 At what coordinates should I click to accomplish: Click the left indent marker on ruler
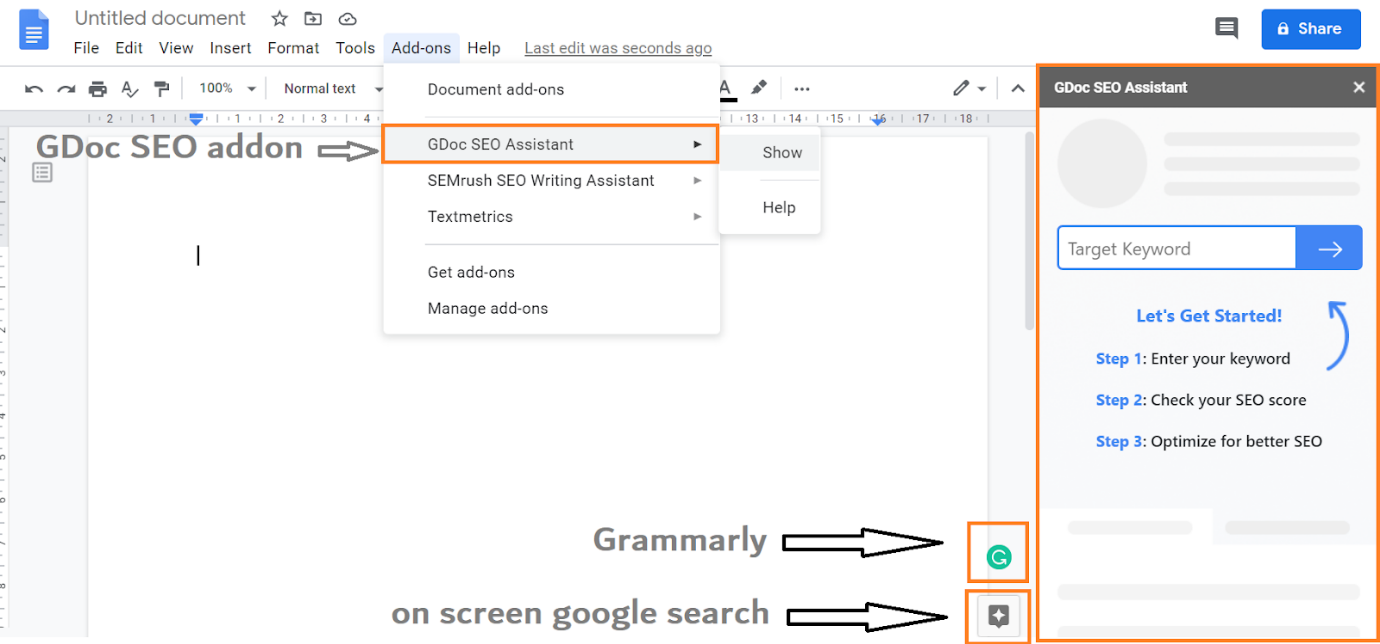[197, 118]
